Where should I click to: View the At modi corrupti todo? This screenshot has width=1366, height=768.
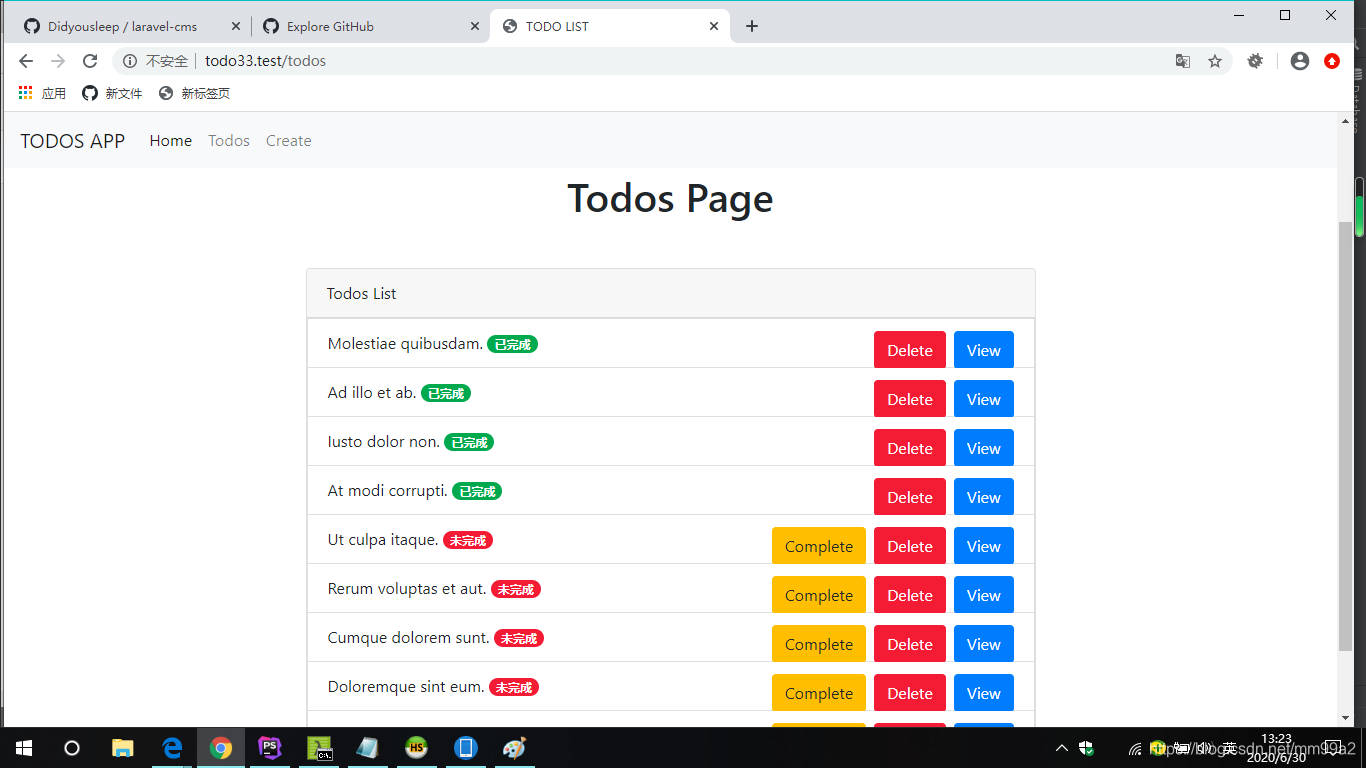pyautogui.click(x=984, y=497)
